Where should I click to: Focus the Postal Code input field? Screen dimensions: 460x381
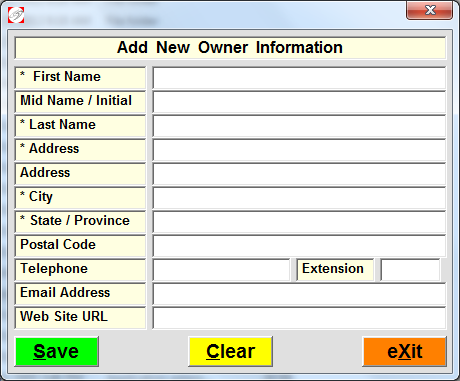299,246
